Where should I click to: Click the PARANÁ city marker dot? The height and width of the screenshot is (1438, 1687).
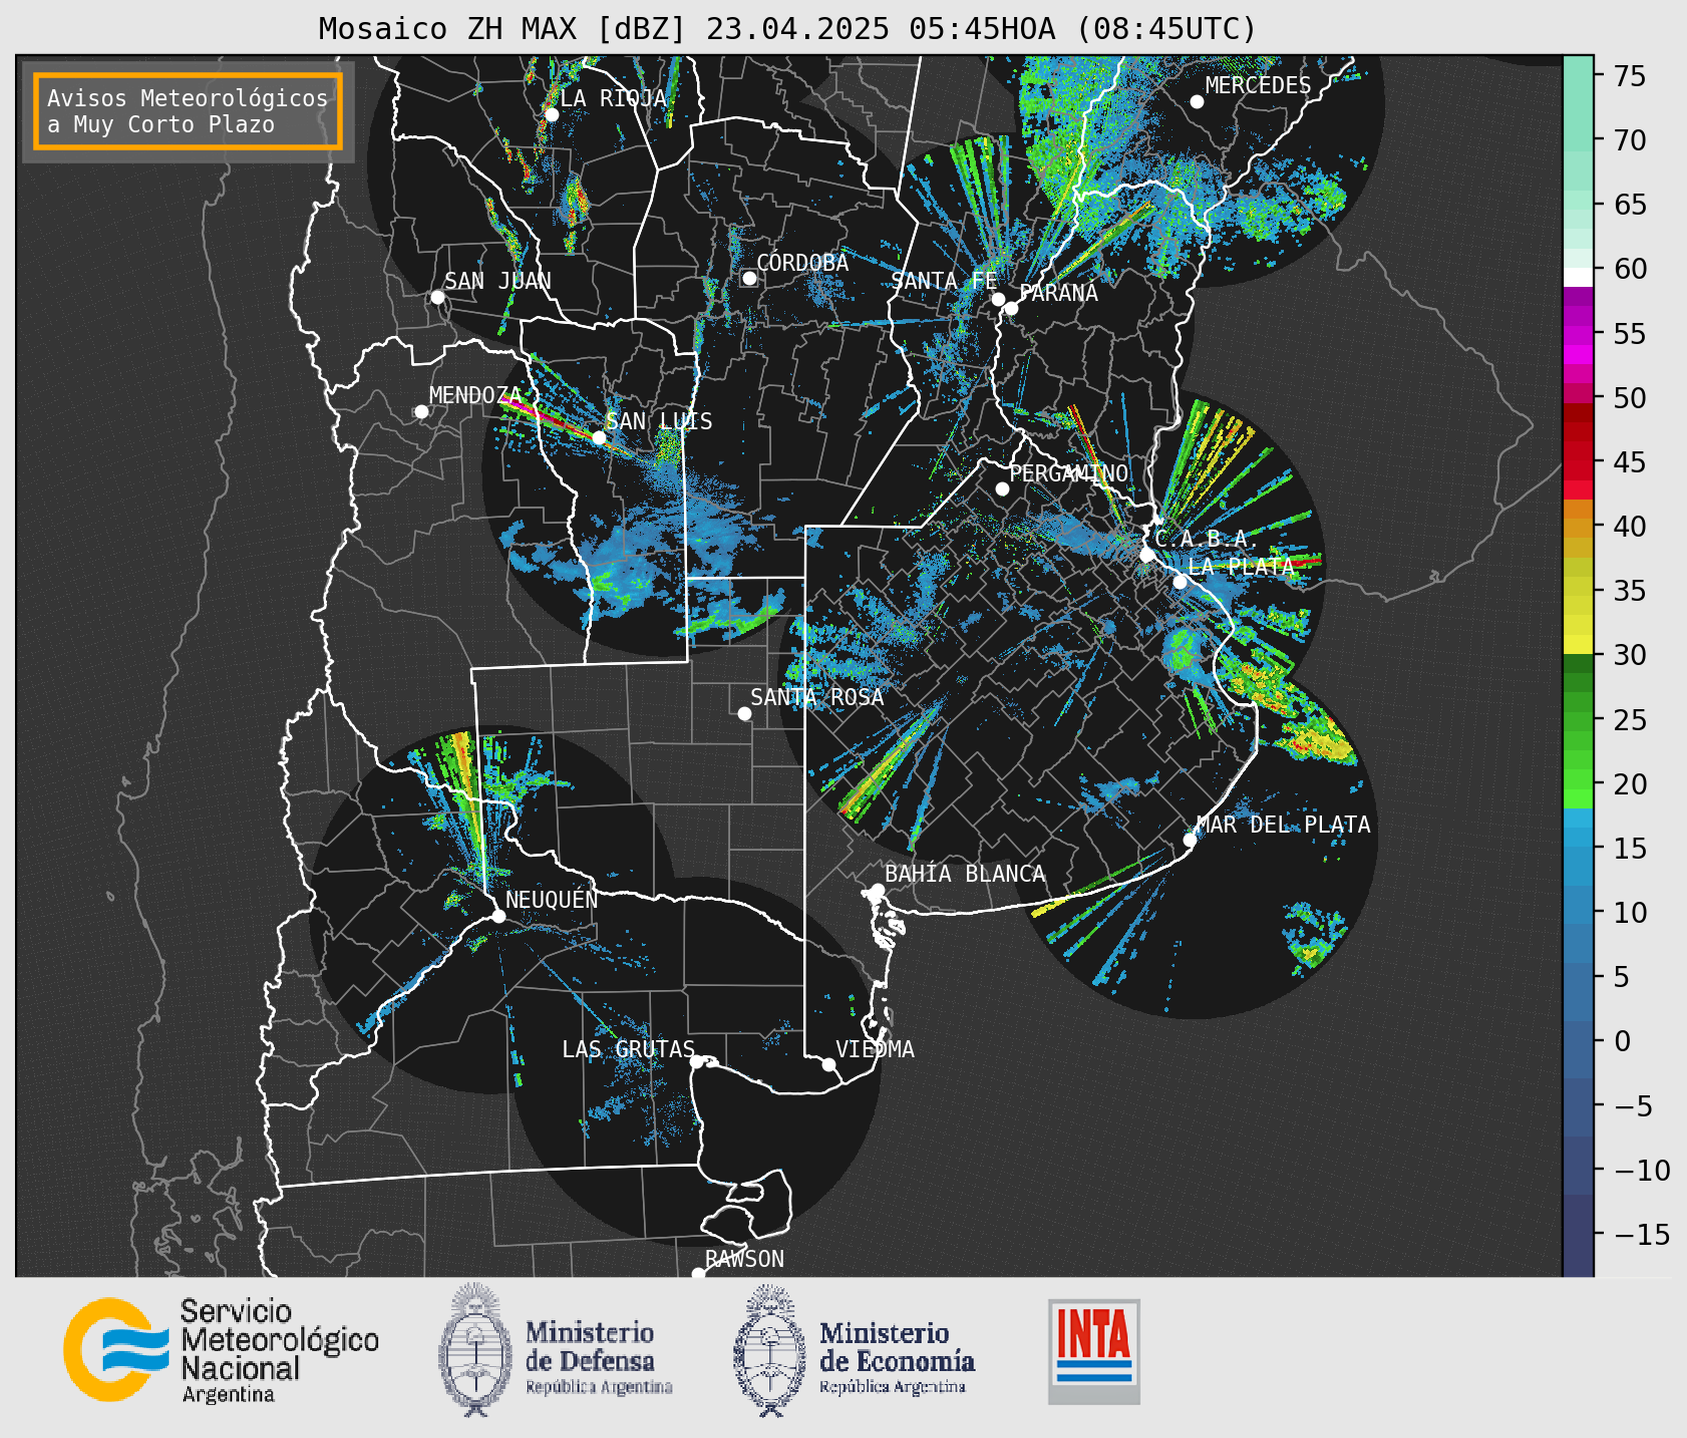click(x=1011, y=308)
